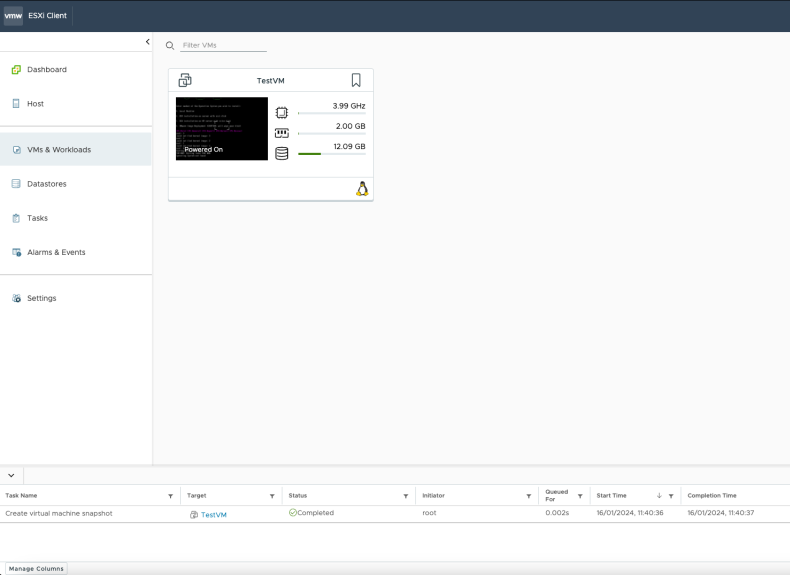Open the Initiator column filter

tap(529, 496)
